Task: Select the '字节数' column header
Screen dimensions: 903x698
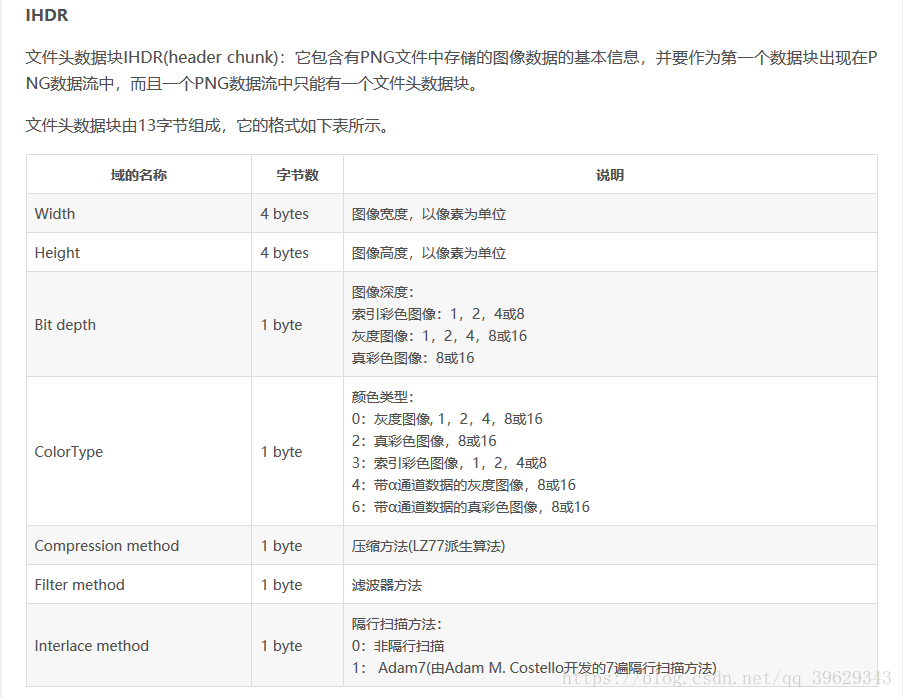Action: [x=297, y=175]
